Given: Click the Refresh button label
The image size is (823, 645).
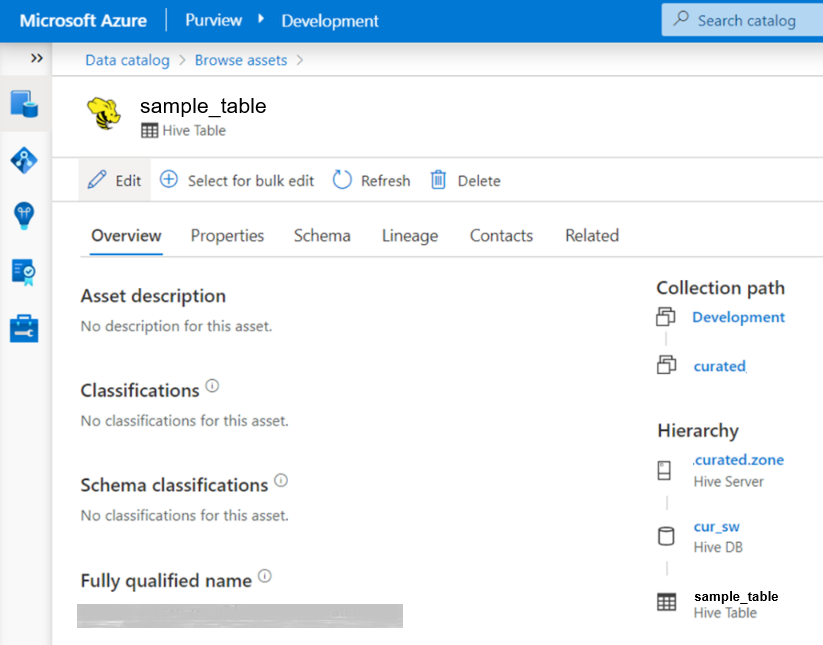Looking at the screenshot, I should pos(386,181).
